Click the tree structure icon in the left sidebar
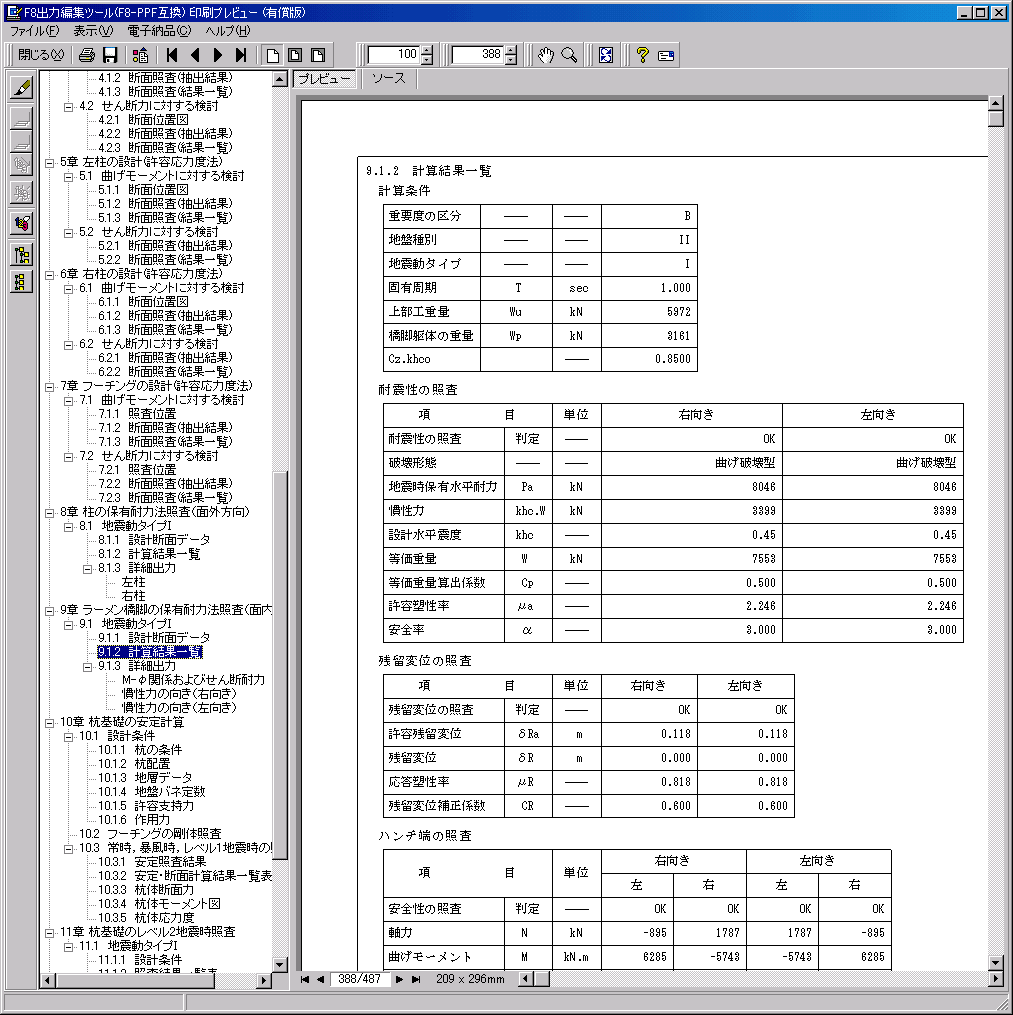 (21, 255)
